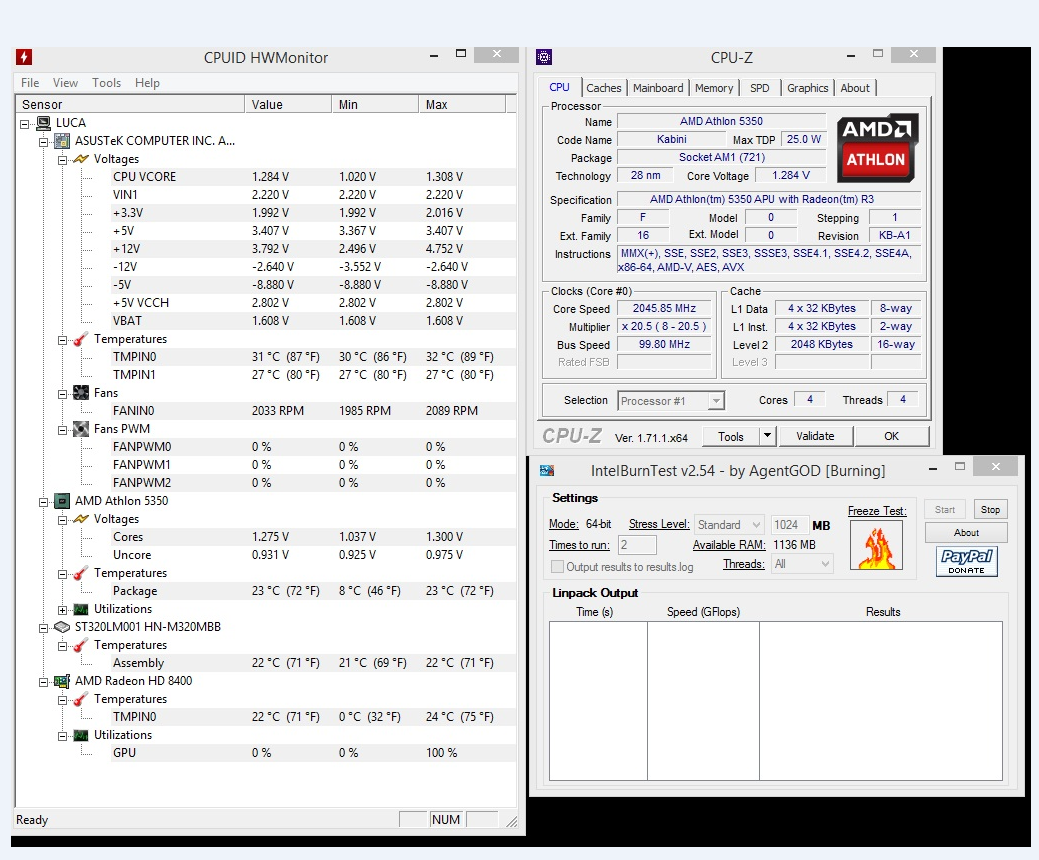
Task: Expand the Athlon Utilizations group
Action: [62, 610]
